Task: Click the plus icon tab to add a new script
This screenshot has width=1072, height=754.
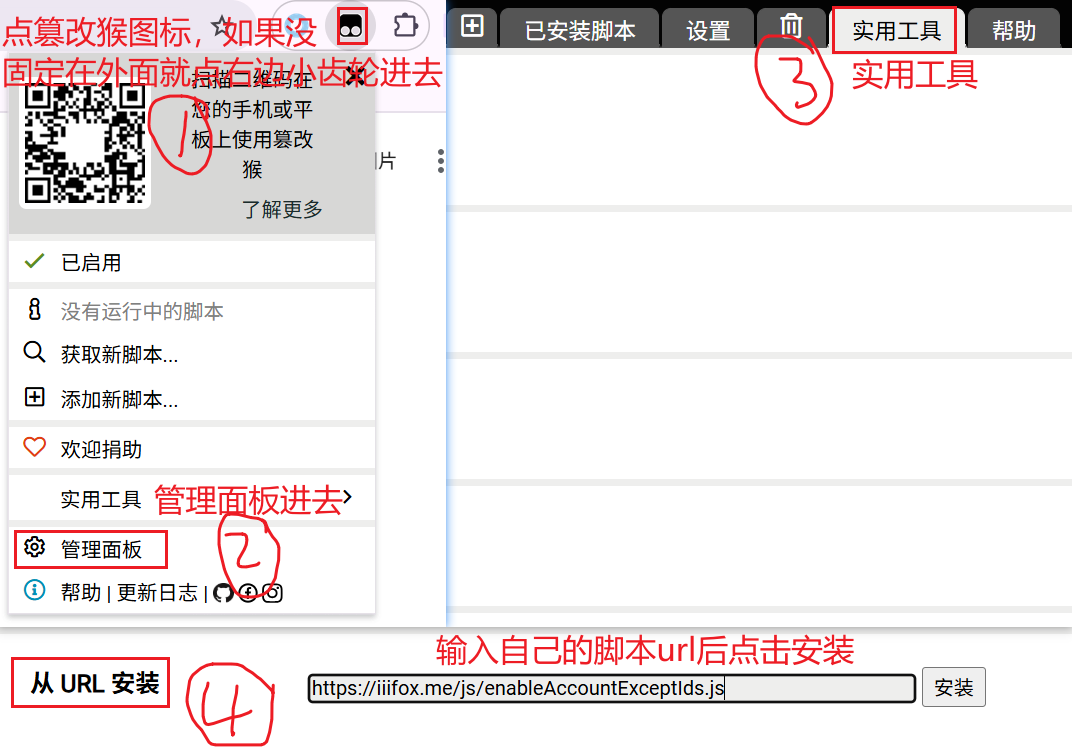Action: pyautogui.click(x=472, y=27)
